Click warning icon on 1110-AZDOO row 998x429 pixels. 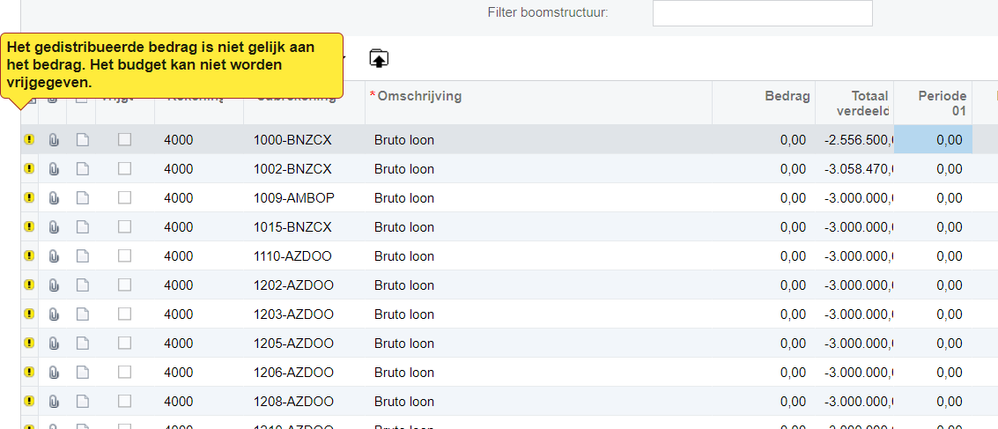(29, 256)
